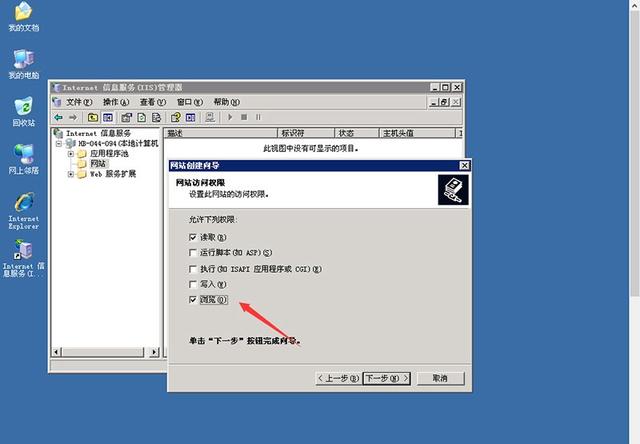Open Network Neighborhood desktop icon

click(24, 159)
